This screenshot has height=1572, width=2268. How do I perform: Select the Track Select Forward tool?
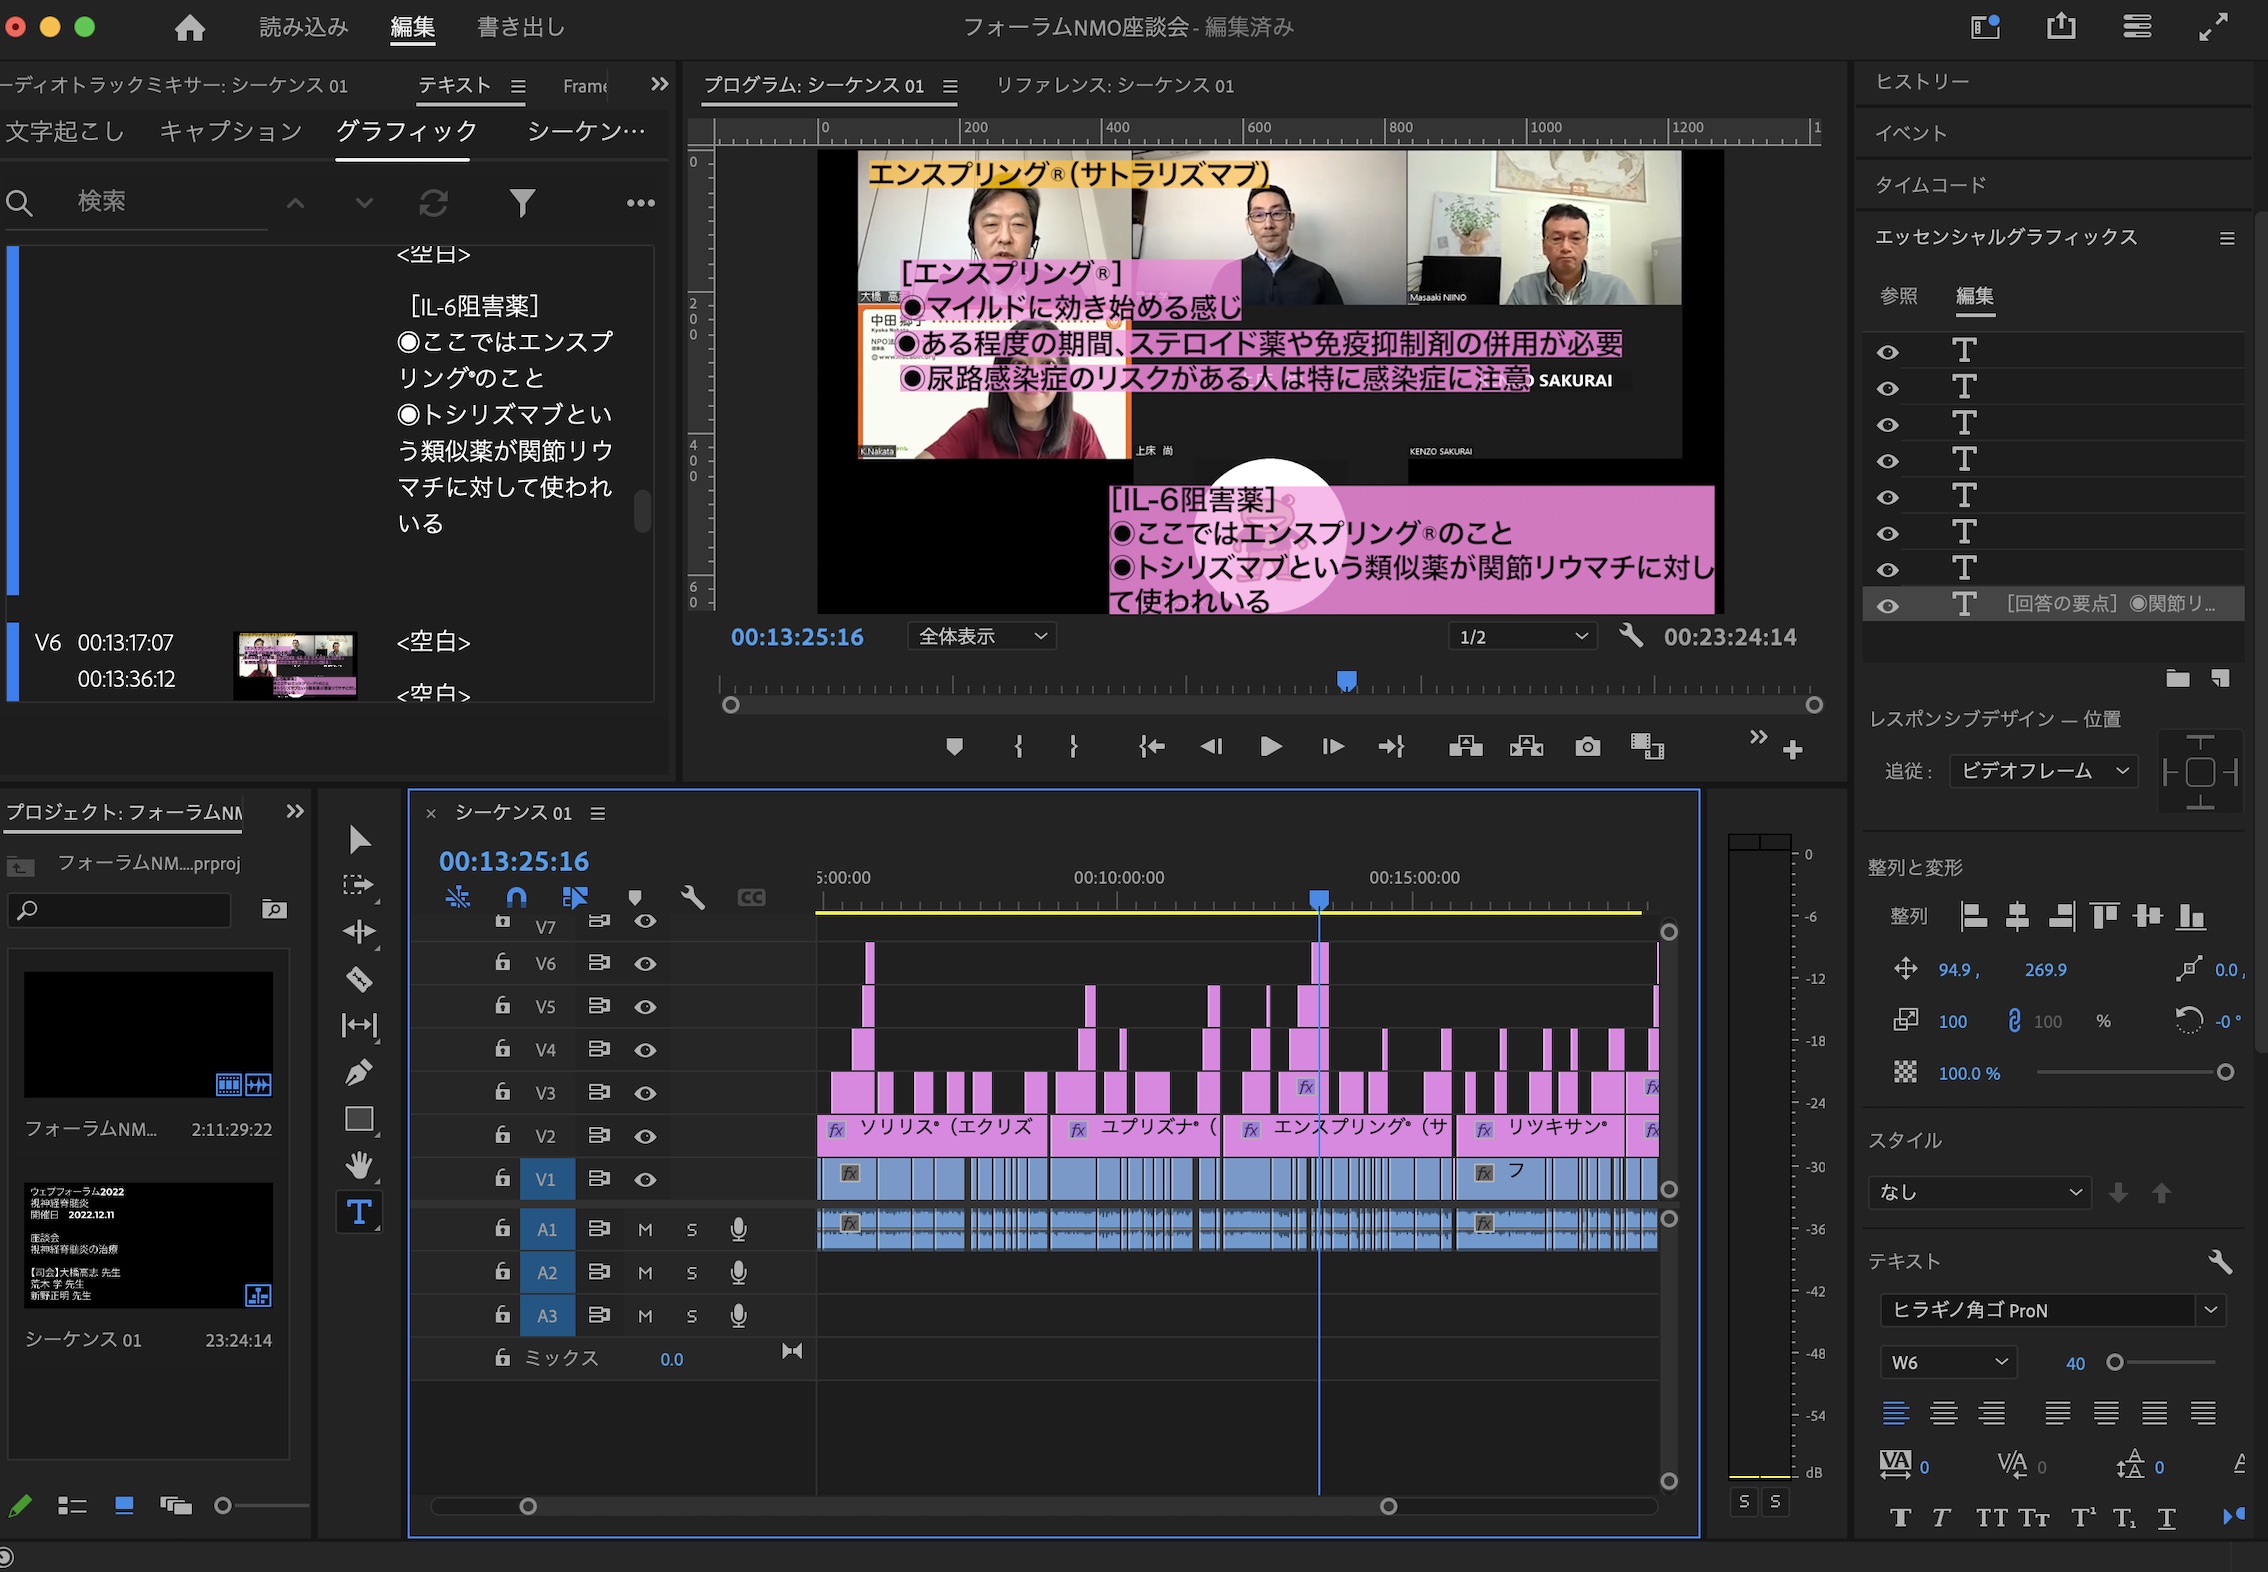pyautogui.click(x=358, y=885)
